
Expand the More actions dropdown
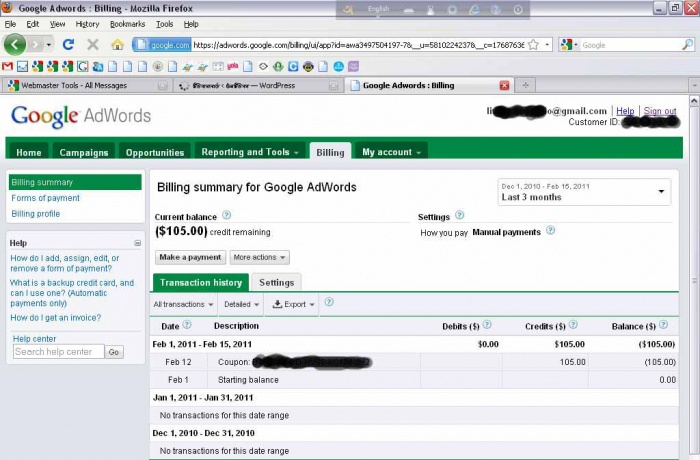(259, 257)
